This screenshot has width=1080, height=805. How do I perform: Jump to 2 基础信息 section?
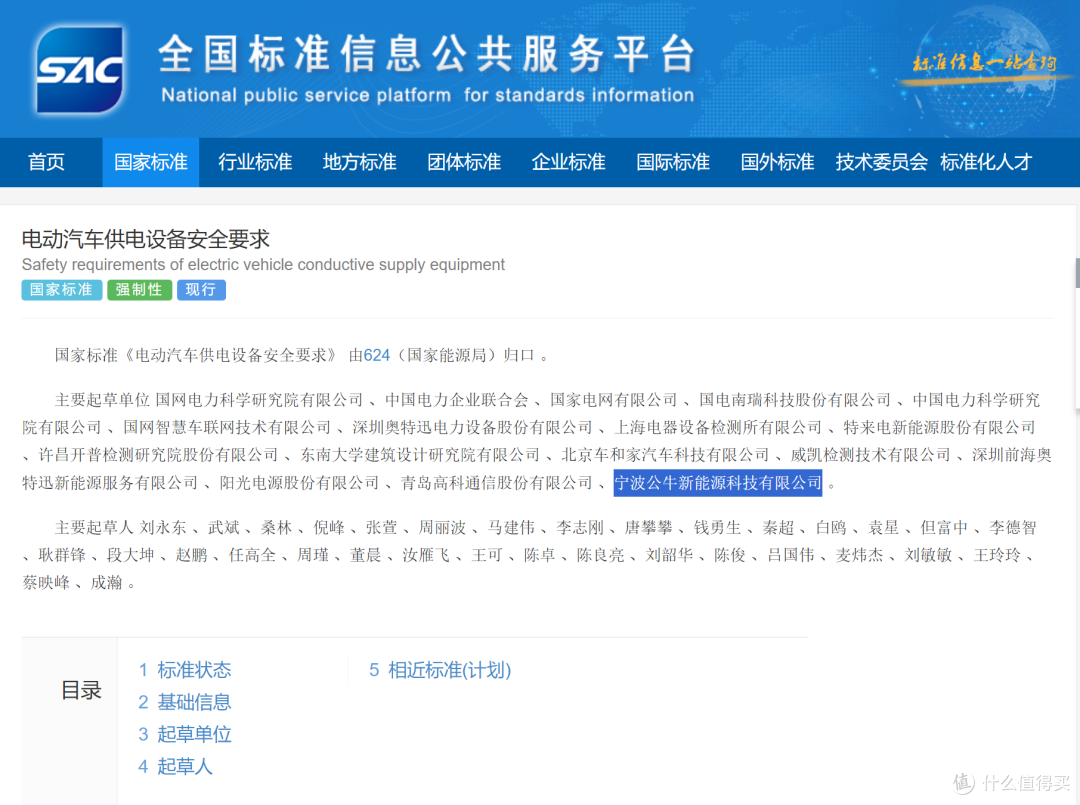pos(185,702)
